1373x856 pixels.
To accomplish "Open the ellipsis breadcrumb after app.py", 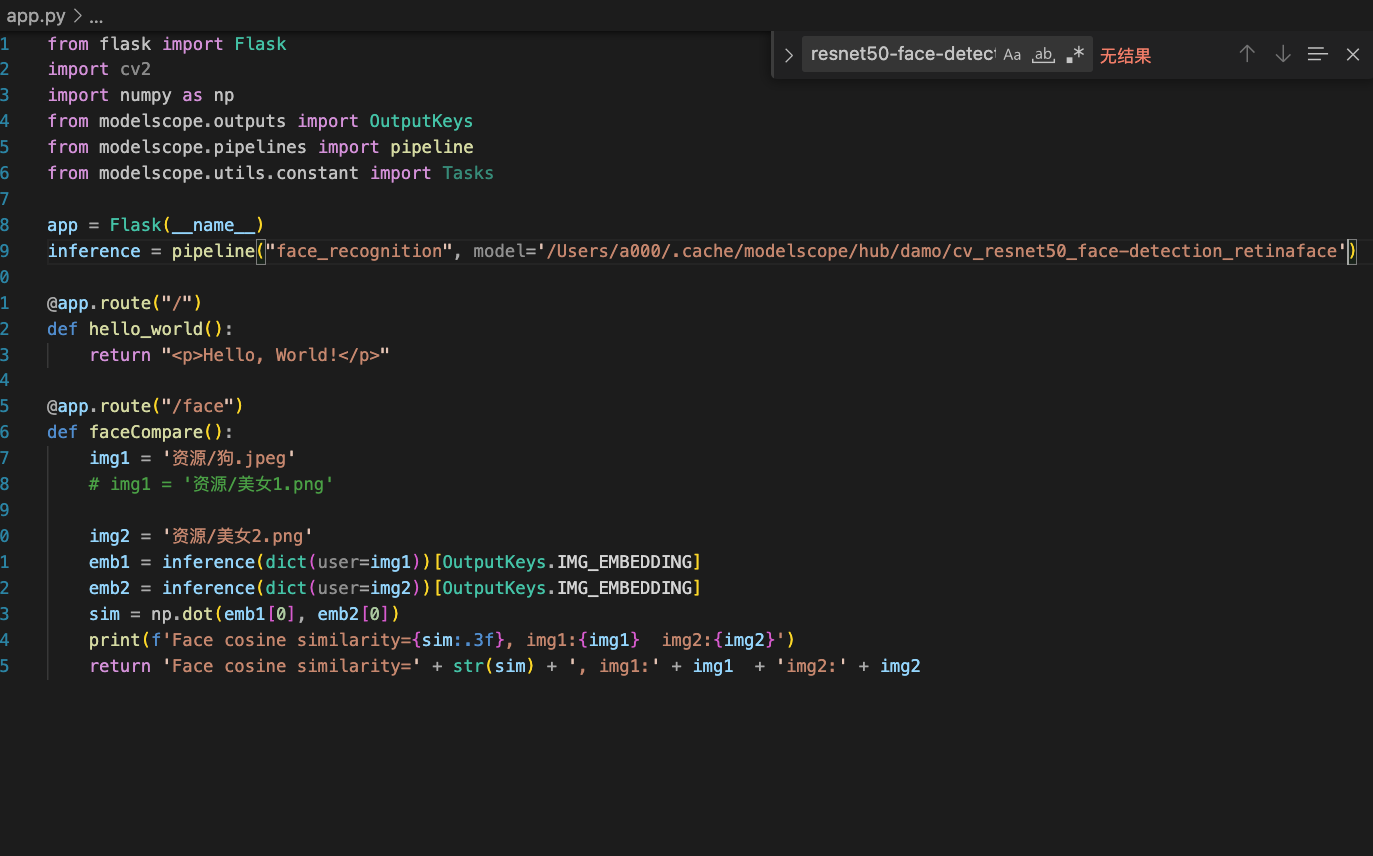I will point(96,18).
